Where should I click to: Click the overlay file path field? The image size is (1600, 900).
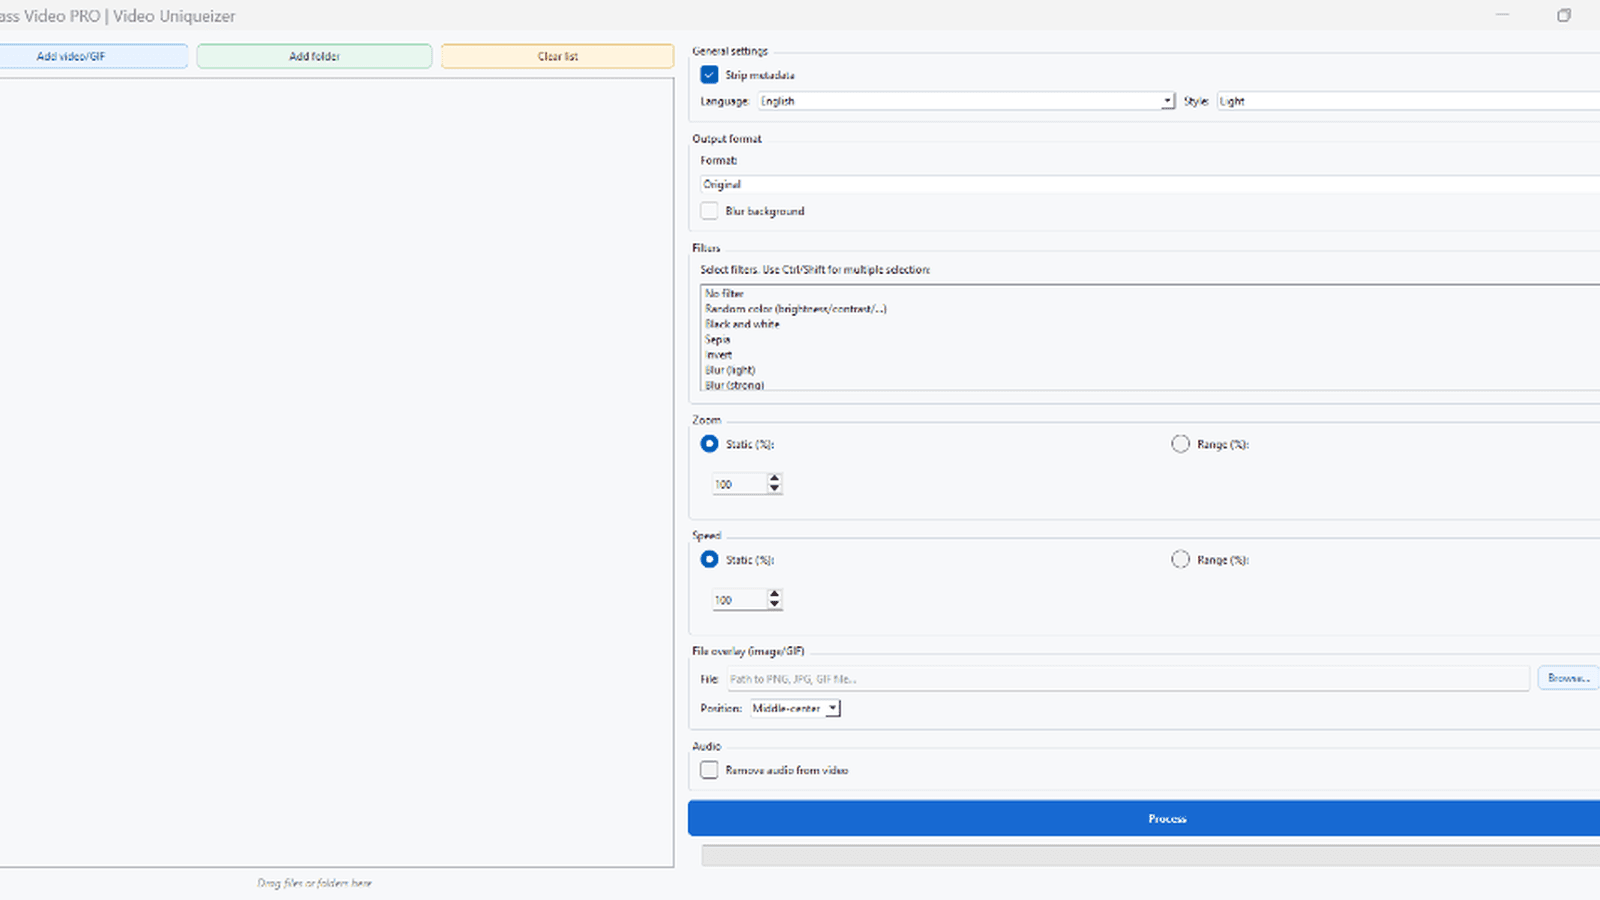(1128, 679)
